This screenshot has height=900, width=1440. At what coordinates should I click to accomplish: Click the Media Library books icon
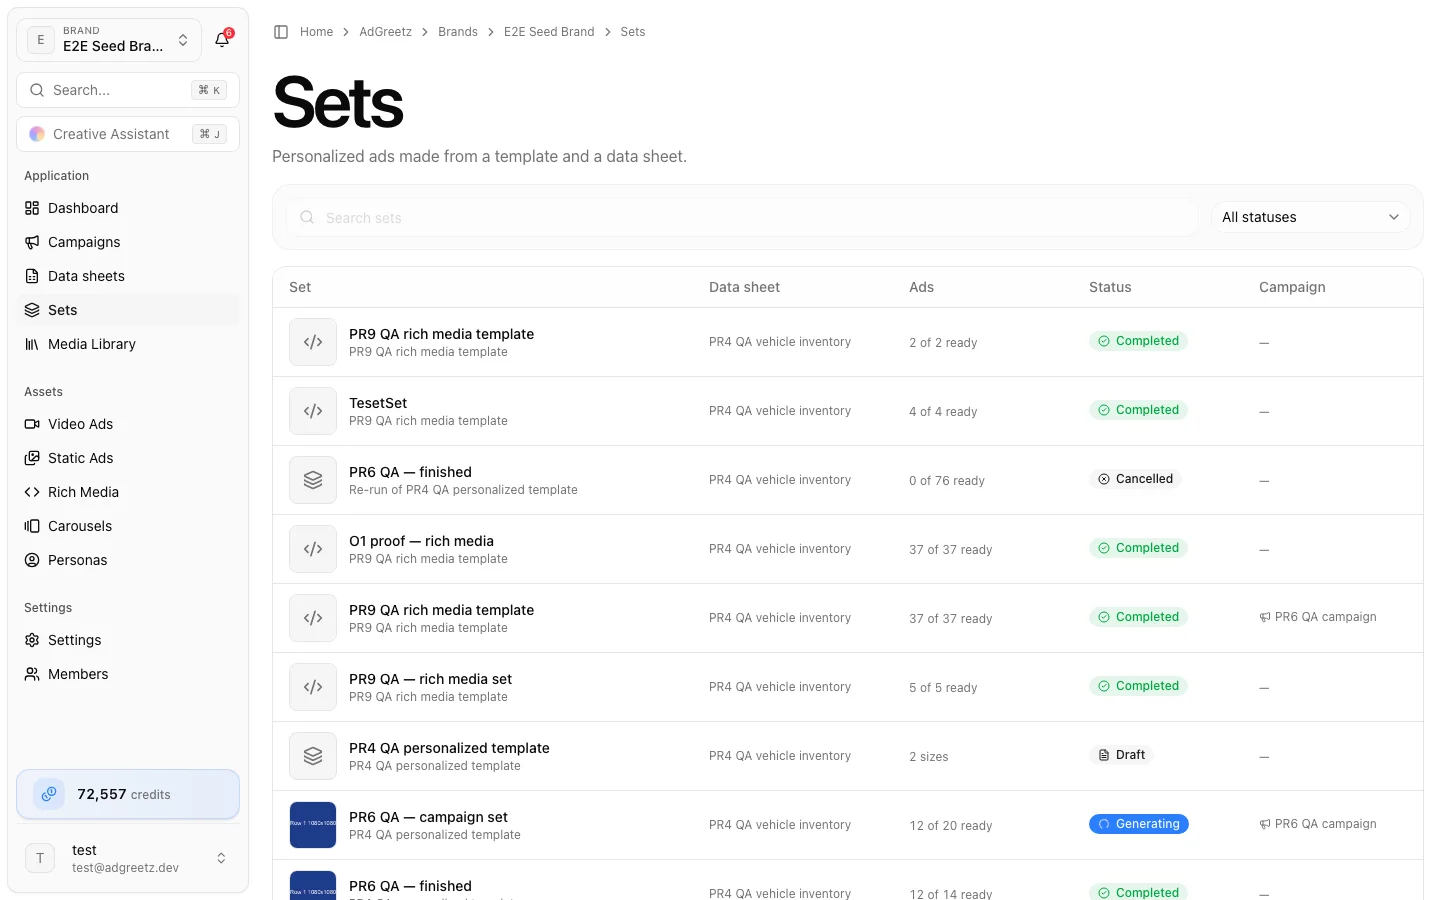click(32, 344)
